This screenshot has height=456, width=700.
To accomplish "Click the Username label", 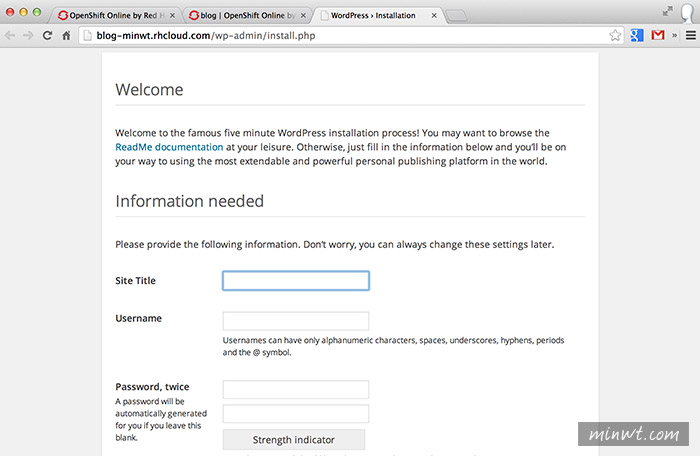I will click(x=138, y=318).
